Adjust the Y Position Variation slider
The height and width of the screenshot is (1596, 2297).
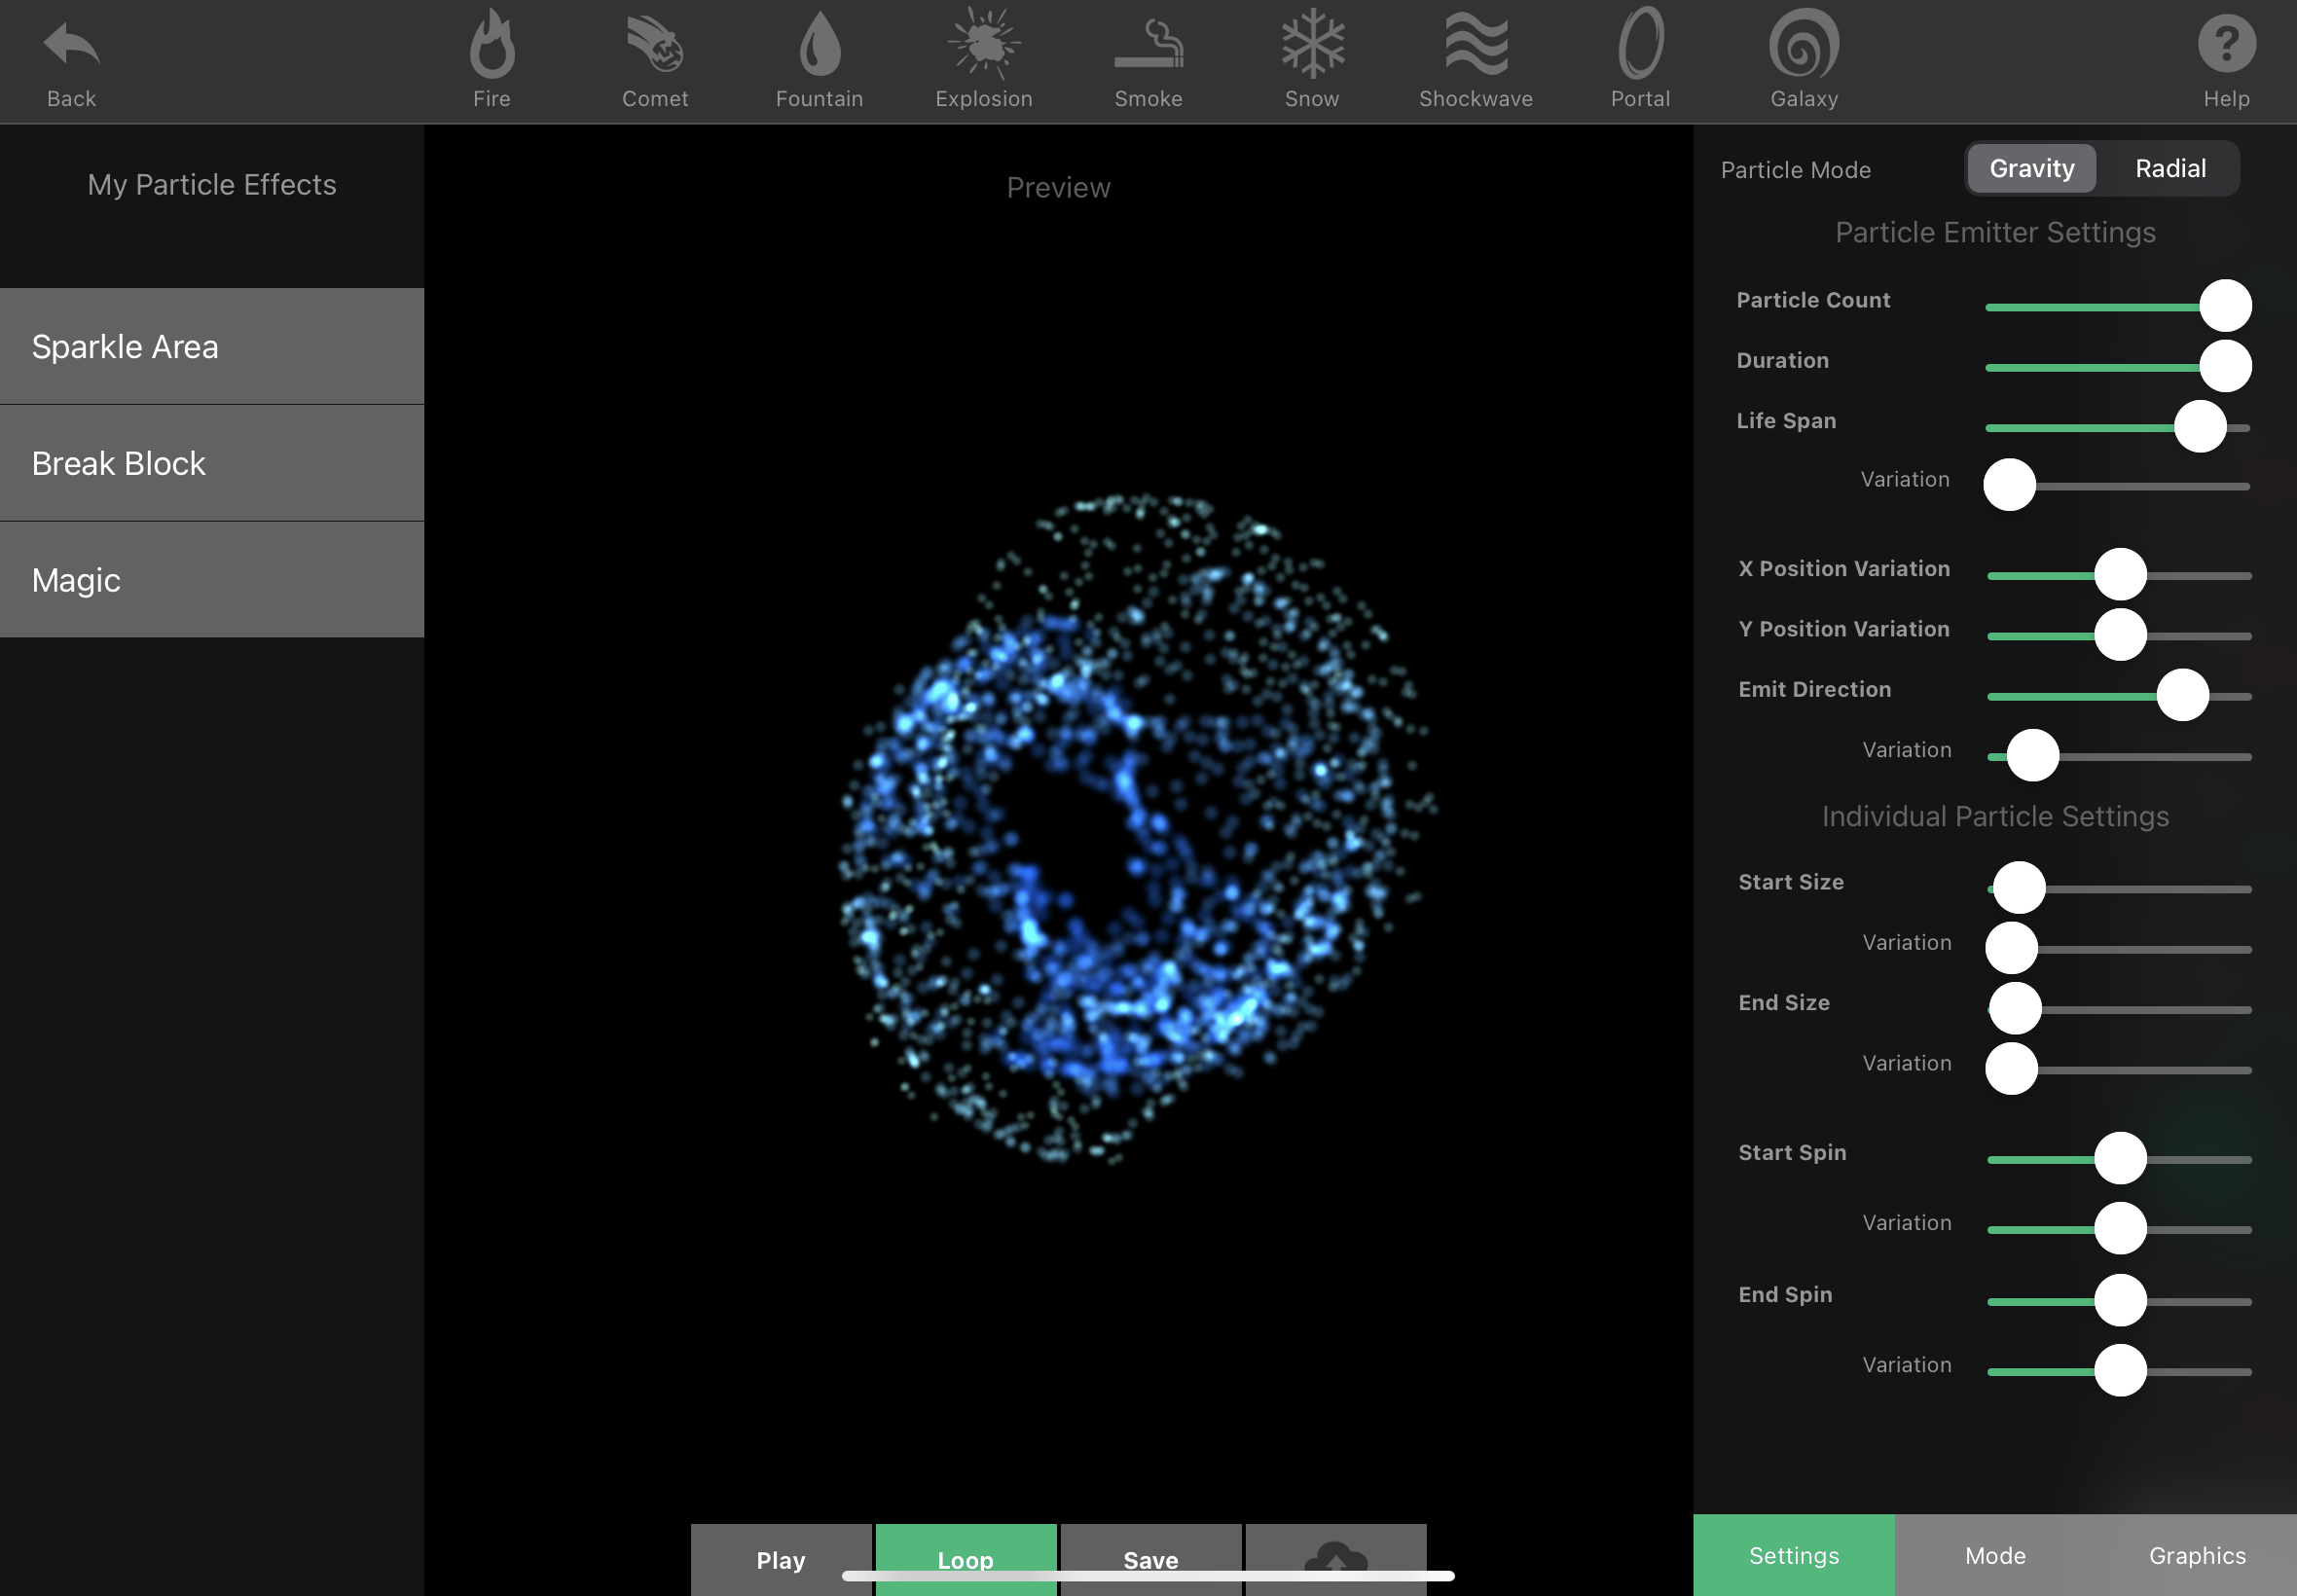point(2121,635)
